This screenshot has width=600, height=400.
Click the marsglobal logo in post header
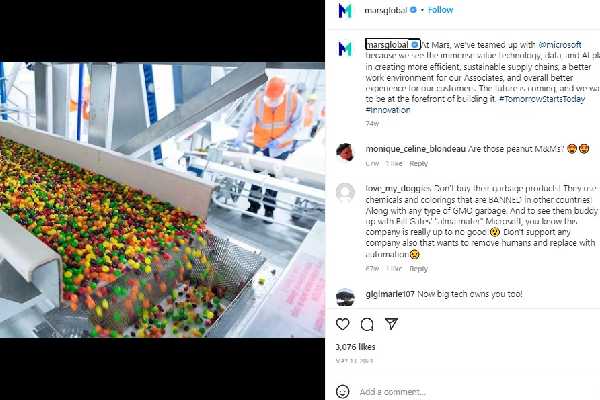click(345, 10)
